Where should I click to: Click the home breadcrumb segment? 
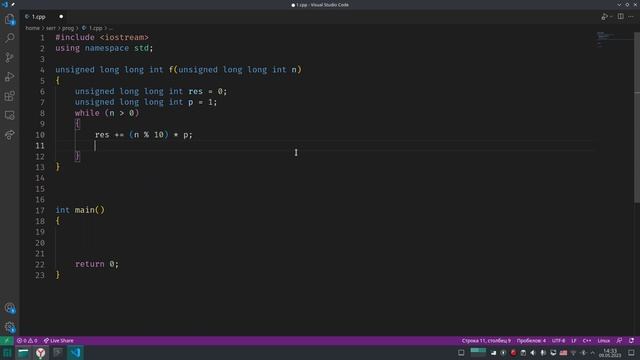[32, 28]
